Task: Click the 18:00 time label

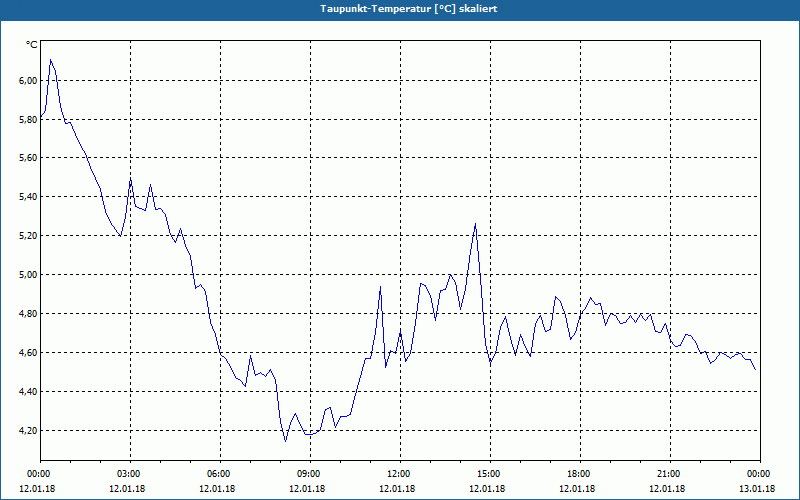Action: pos(580,474)
